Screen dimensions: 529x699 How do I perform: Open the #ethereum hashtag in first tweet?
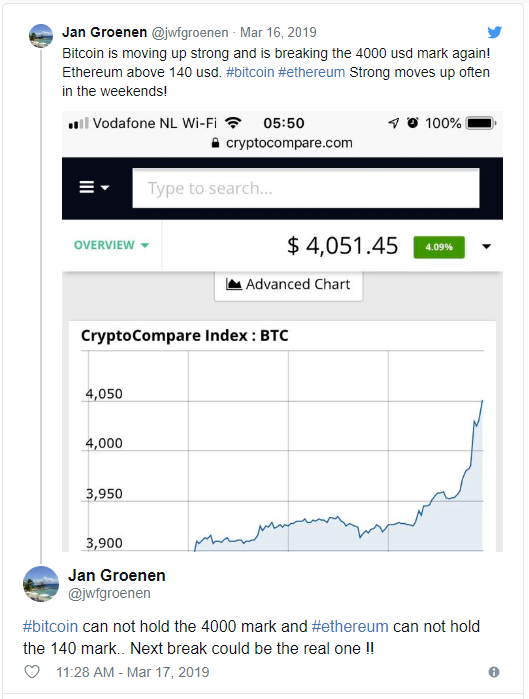click(x=312, y=72)
